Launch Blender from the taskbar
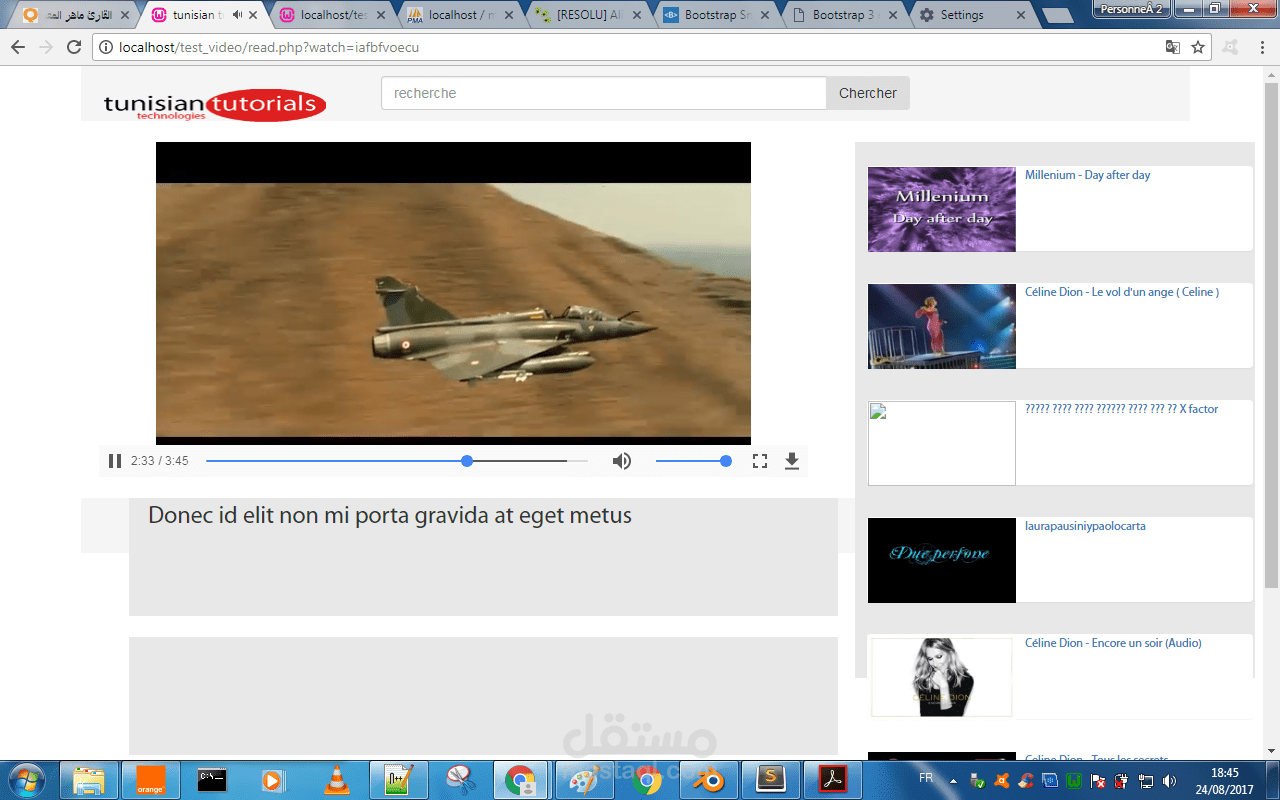 tap(709, 780)
